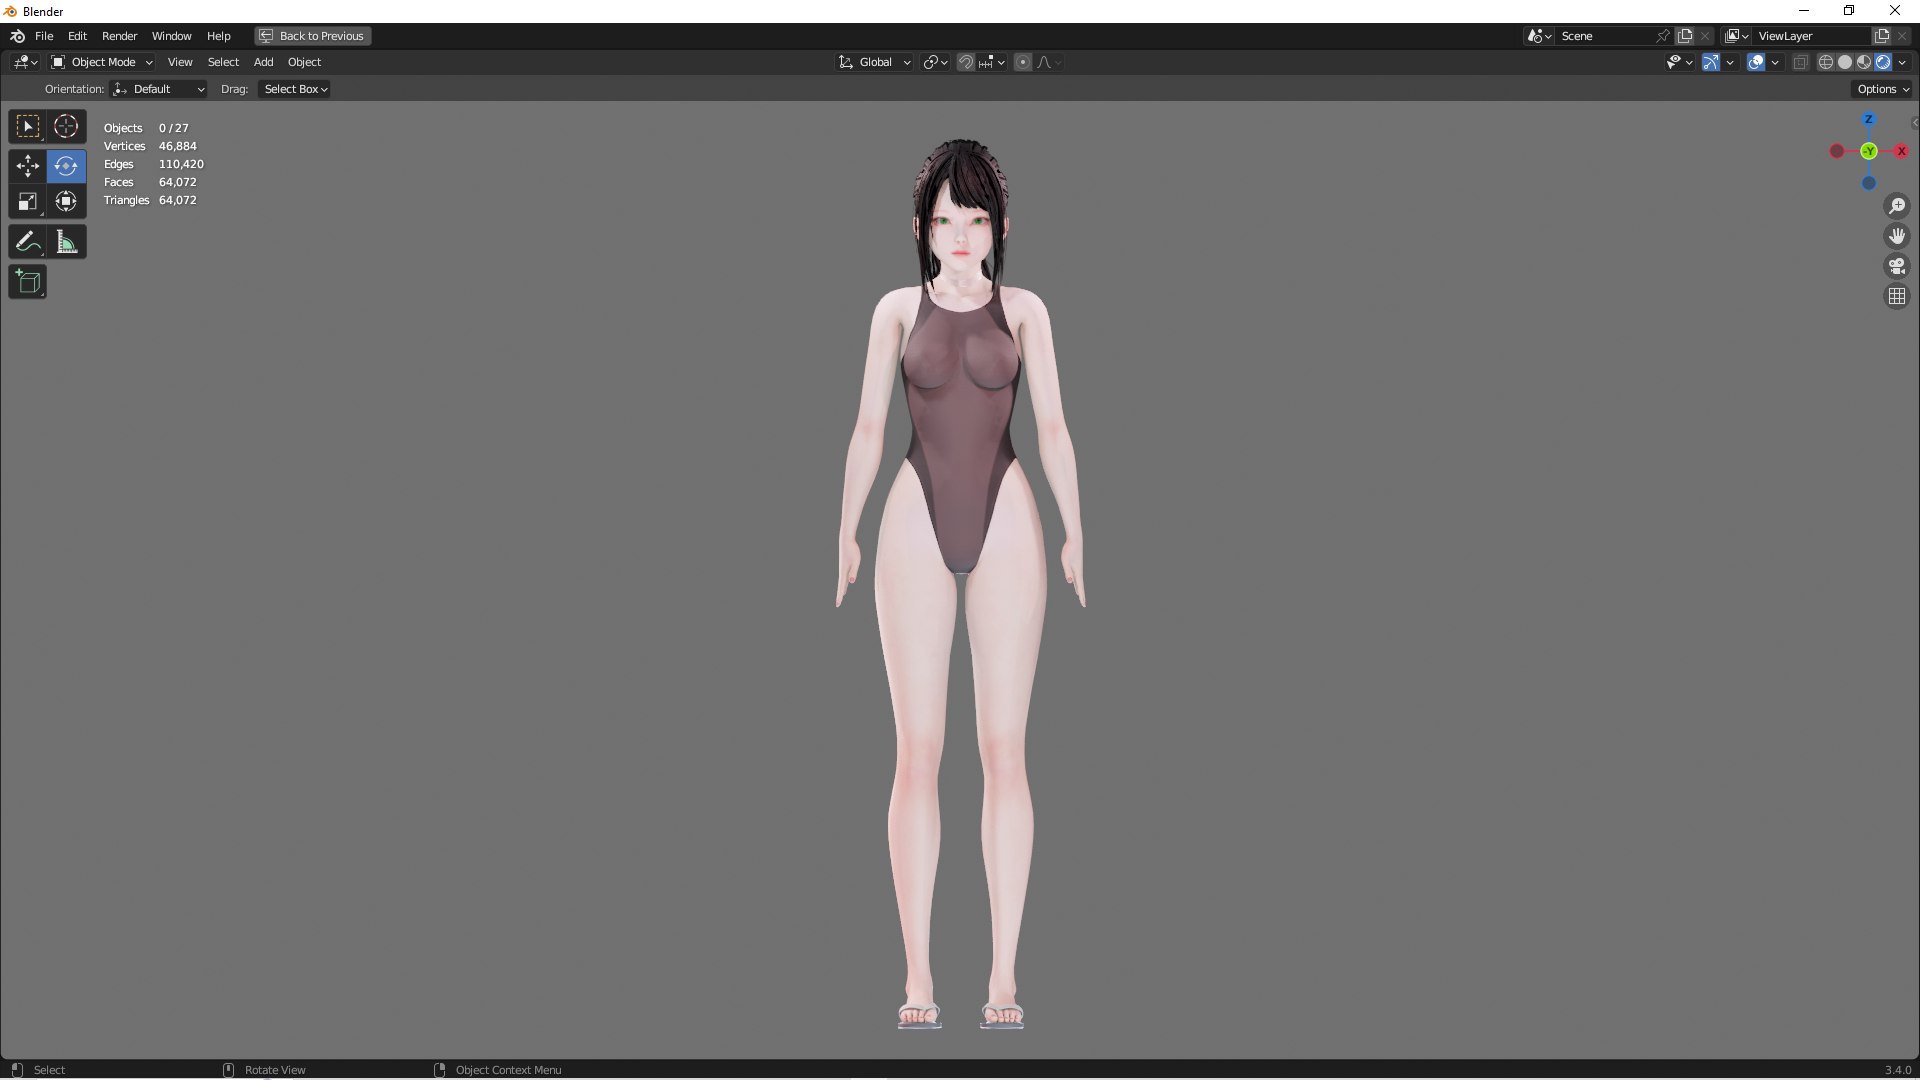The image size is (1920, 1080).
Task: Switch to solid shading
Action: [x=1845, y=62]
